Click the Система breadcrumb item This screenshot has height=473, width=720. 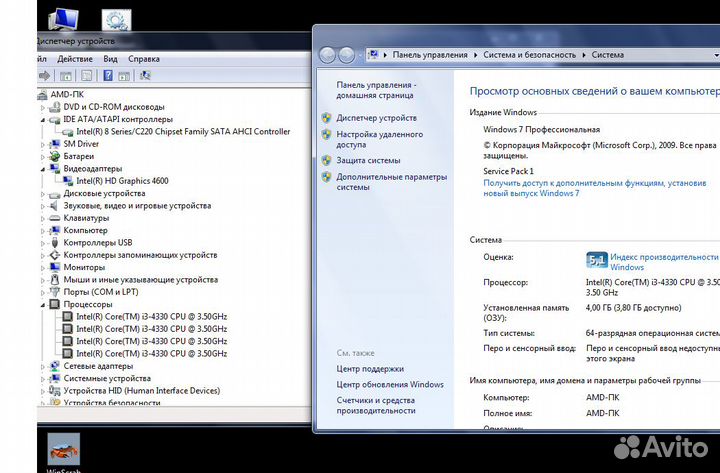607,55
